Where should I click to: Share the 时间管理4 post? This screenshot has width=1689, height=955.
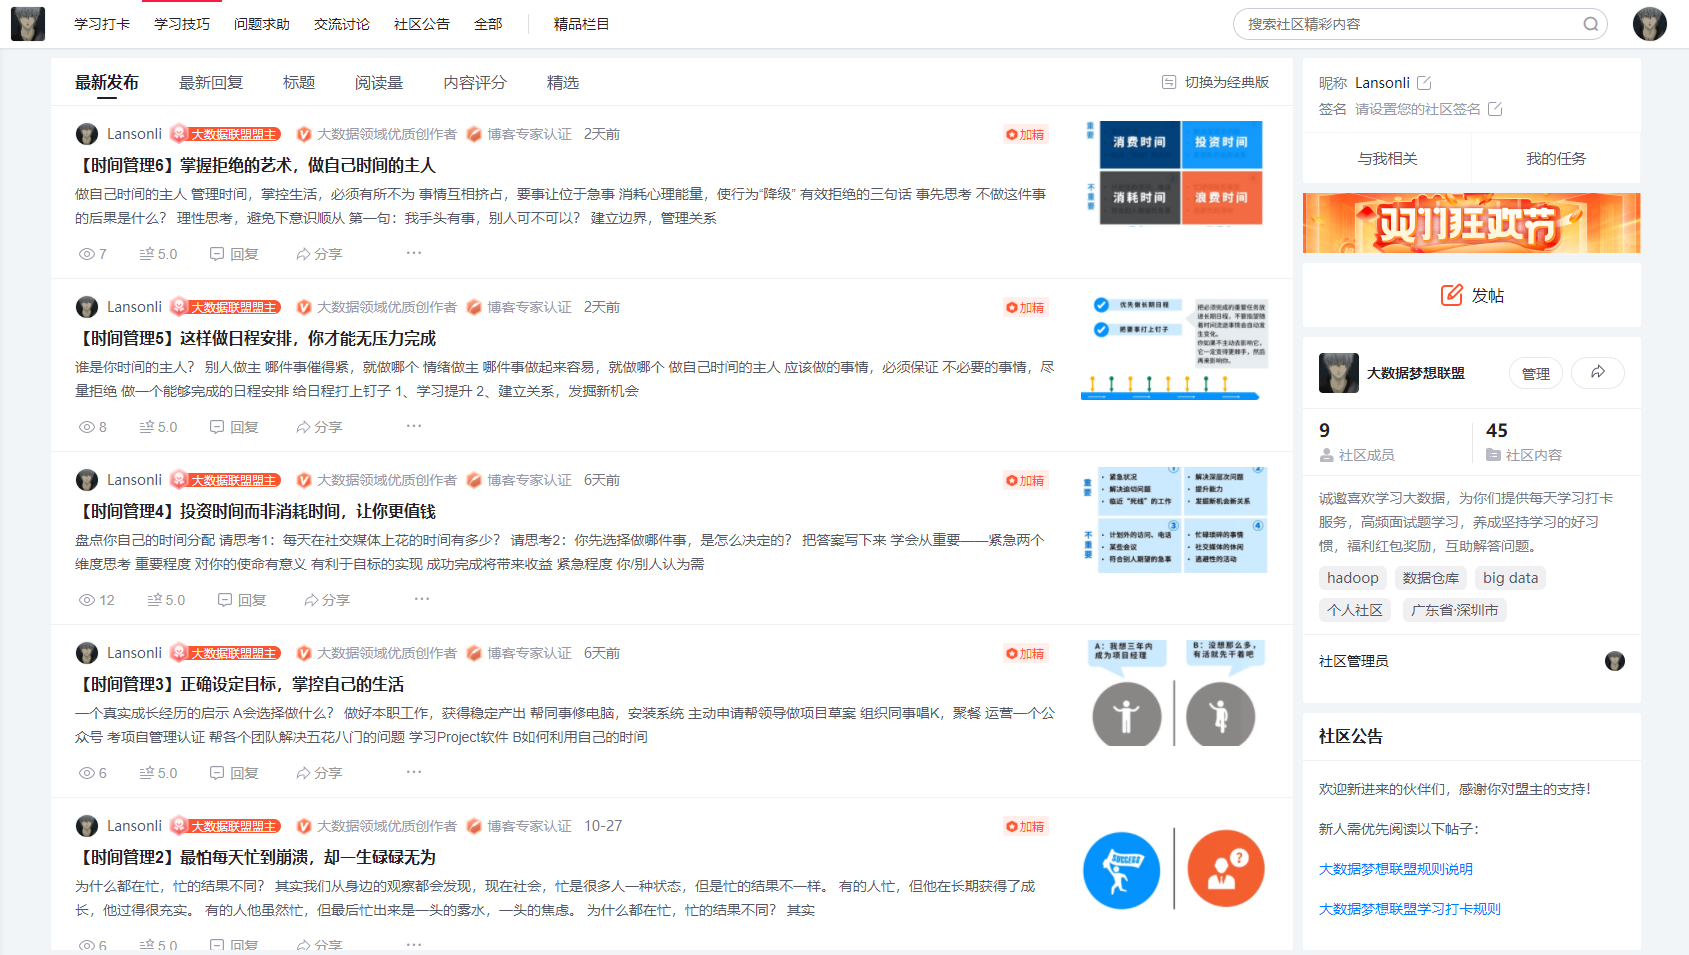(x=327, y=600)
